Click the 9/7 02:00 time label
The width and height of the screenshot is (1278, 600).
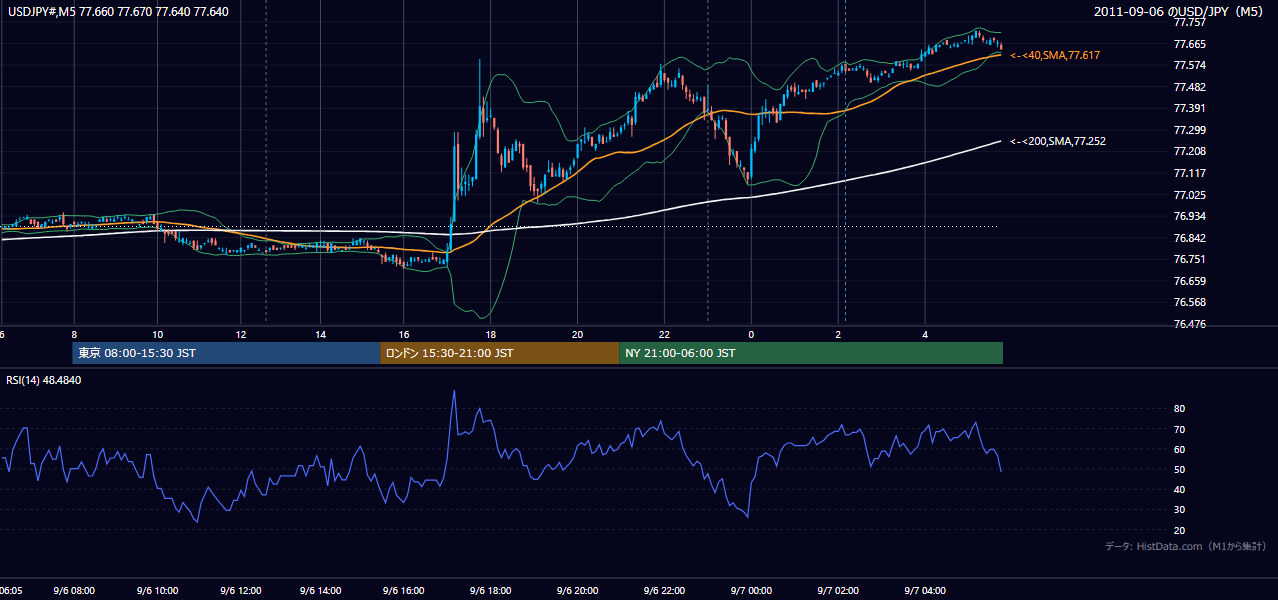838,591
